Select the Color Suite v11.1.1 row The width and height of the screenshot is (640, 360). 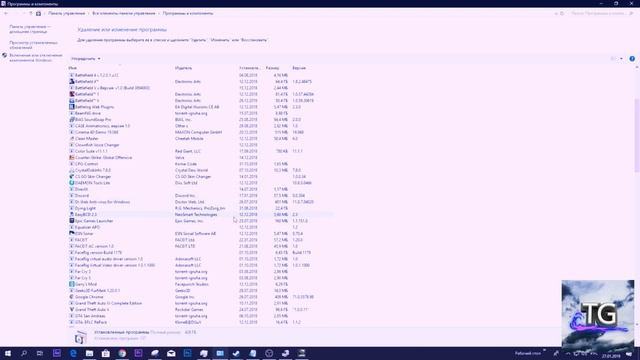[201, 151]
